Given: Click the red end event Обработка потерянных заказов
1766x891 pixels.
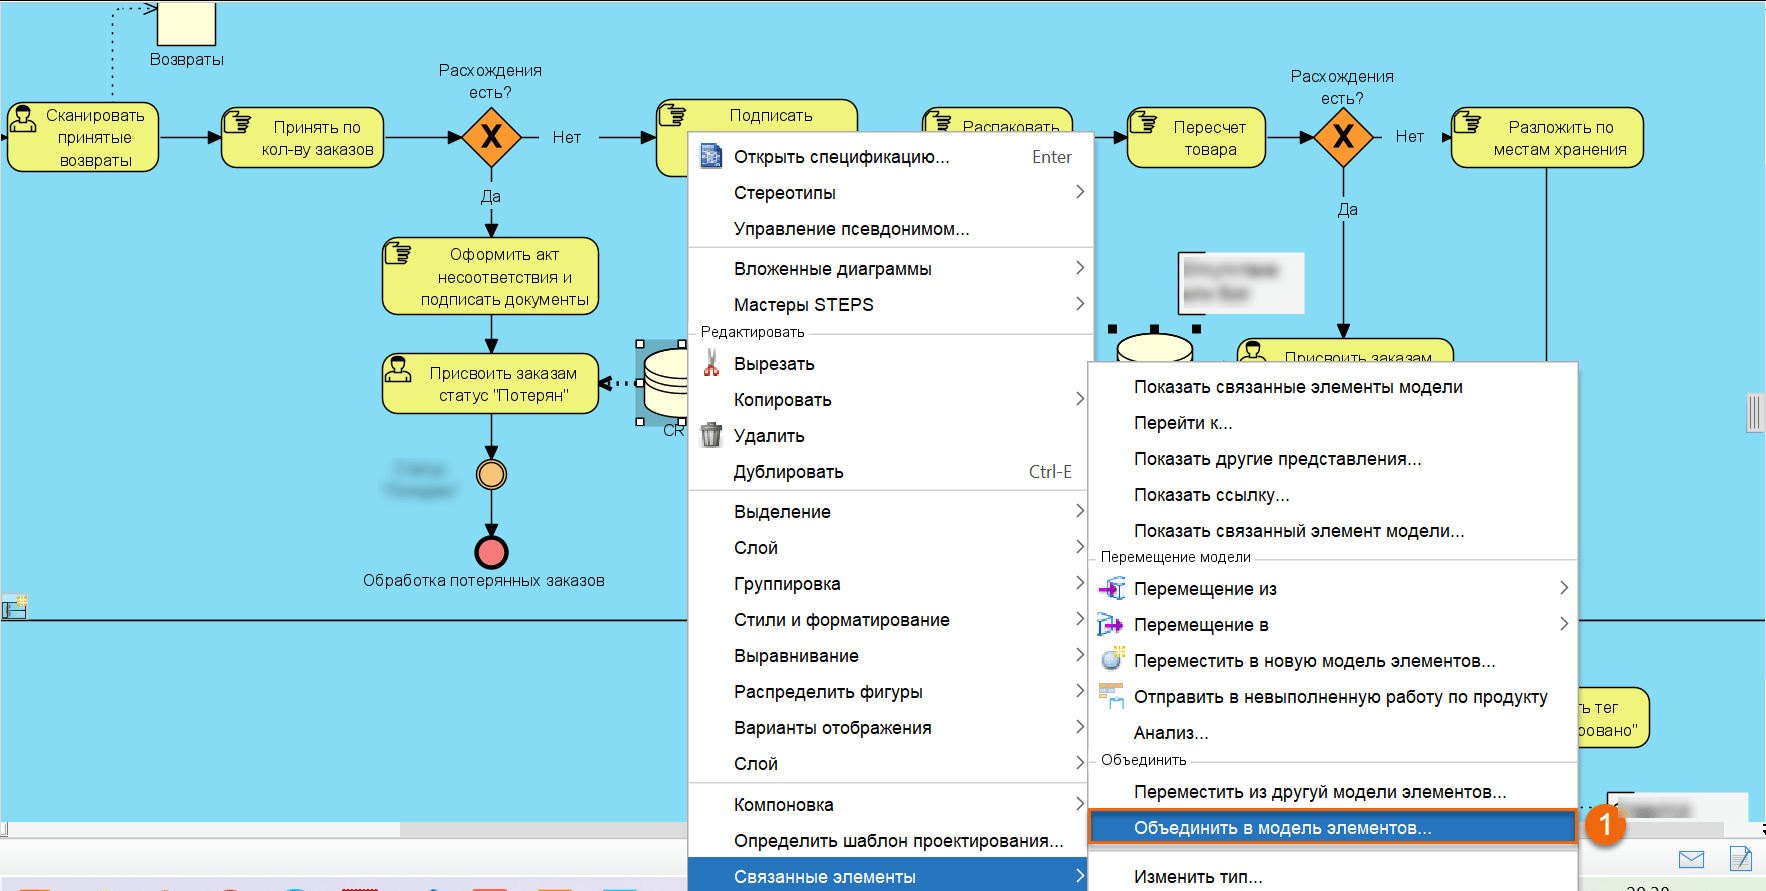Looking at the screenshot, I should (491, 552).
